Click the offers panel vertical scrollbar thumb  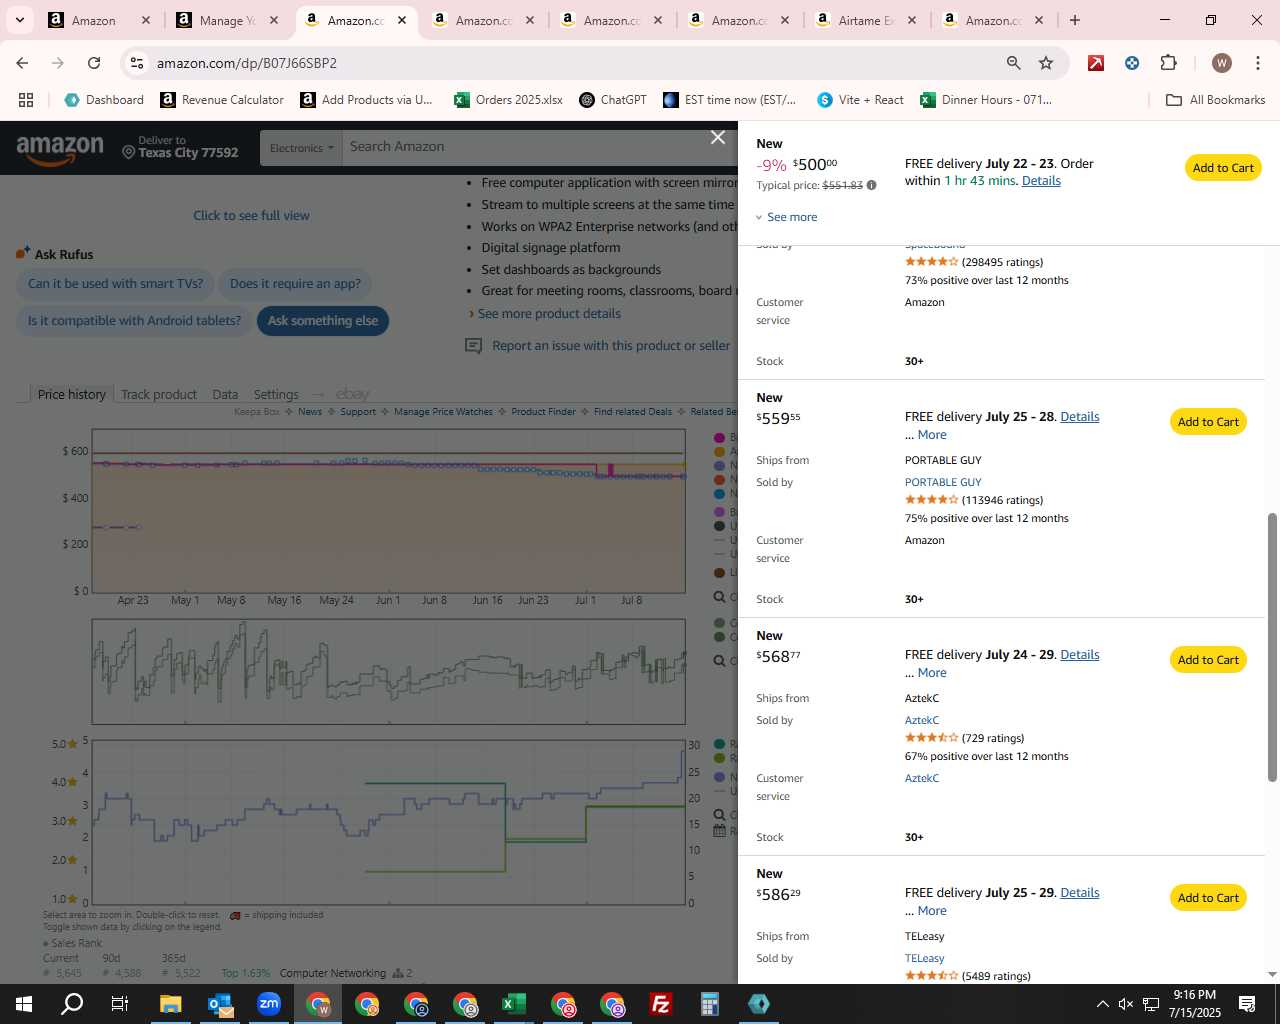(1272, 647)
